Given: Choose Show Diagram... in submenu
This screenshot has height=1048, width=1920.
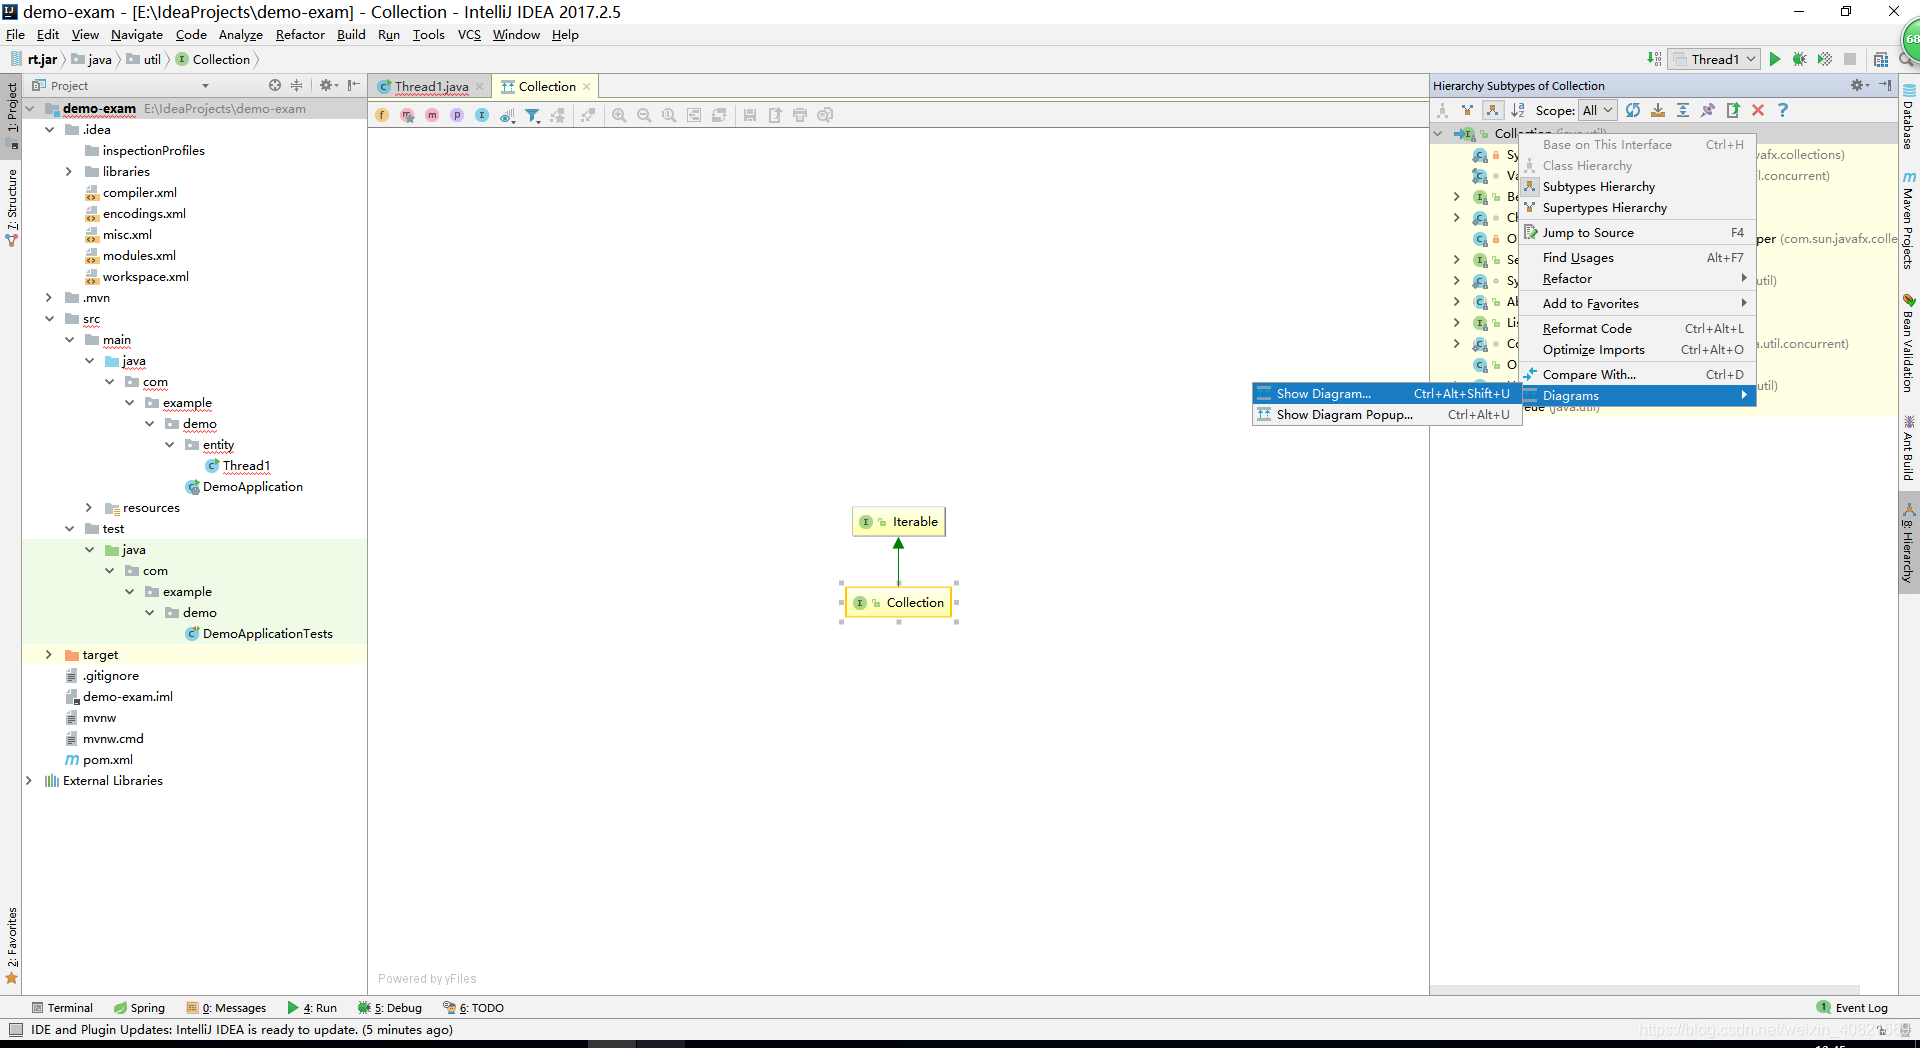Looking at the screenshot, I should pos(1386,394).
